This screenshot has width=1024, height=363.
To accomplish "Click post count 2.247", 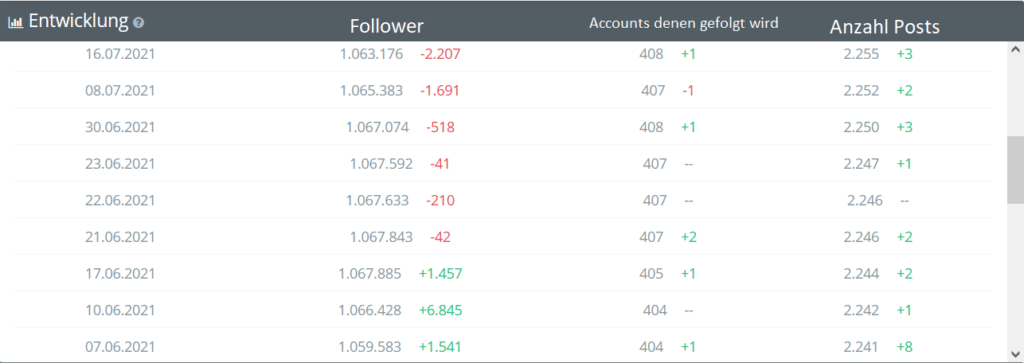I will 861,163.
